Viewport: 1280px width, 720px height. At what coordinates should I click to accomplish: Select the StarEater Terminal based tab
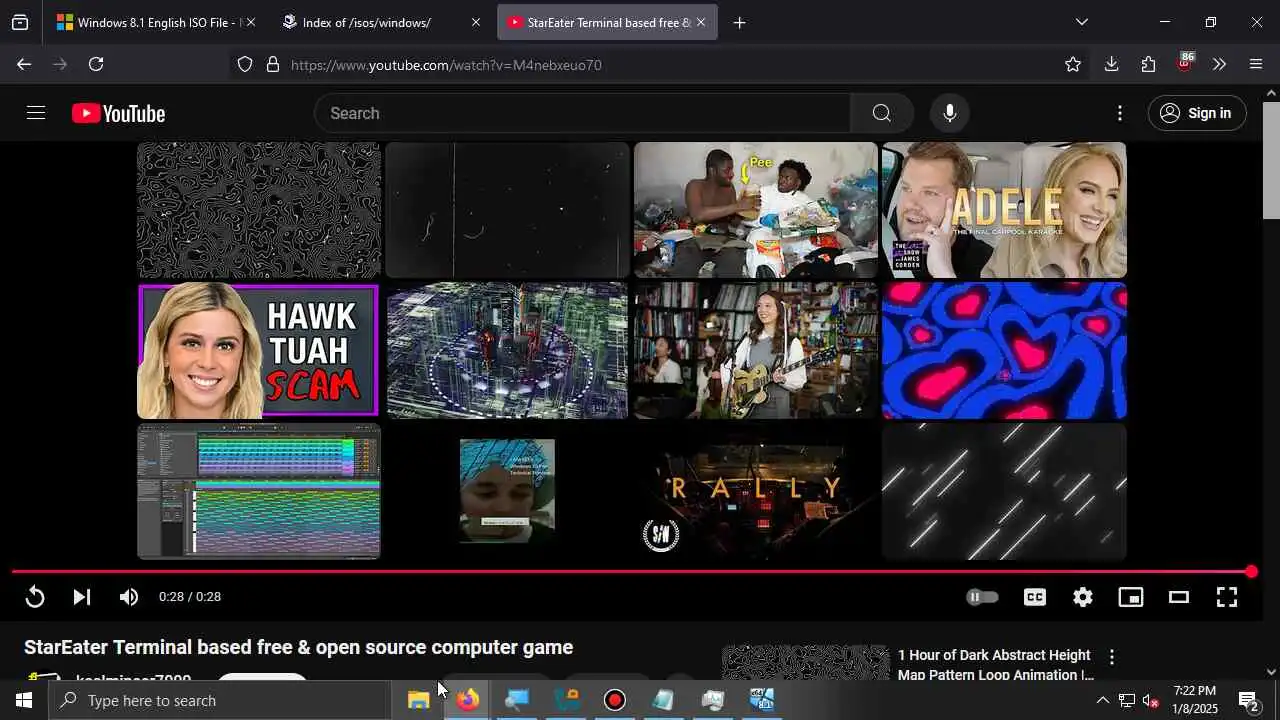click(598, 22)
